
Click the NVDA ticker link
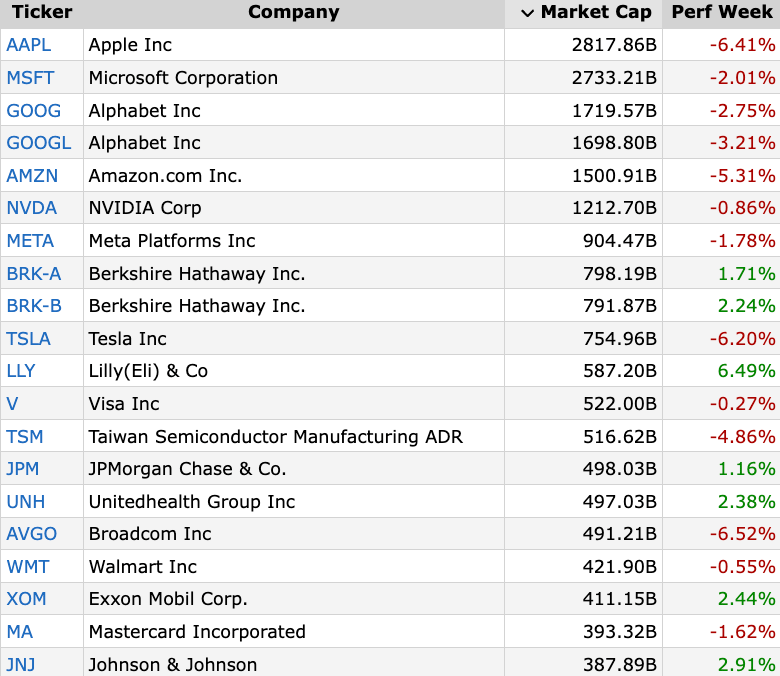point(32,208)
